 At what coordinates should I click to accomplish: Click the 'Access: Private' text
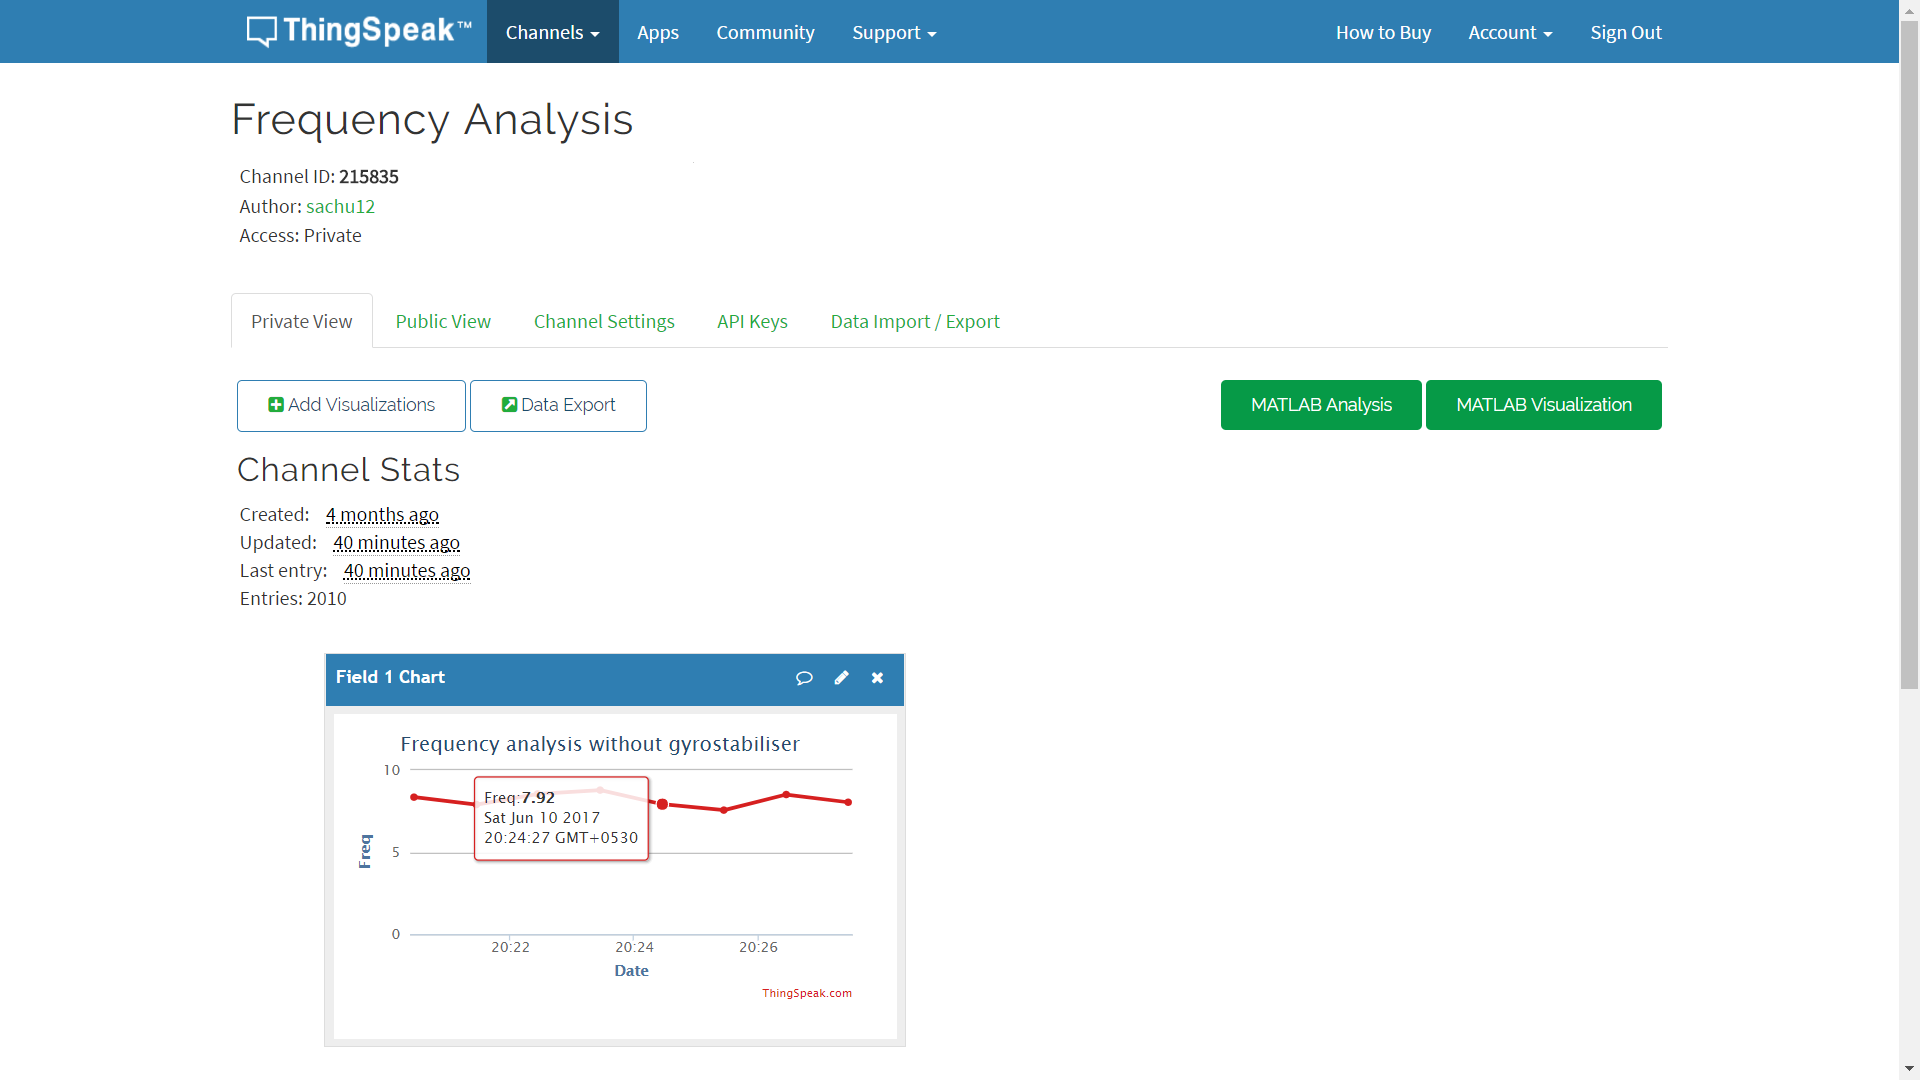pyautogui.click(x=300, y=235)
